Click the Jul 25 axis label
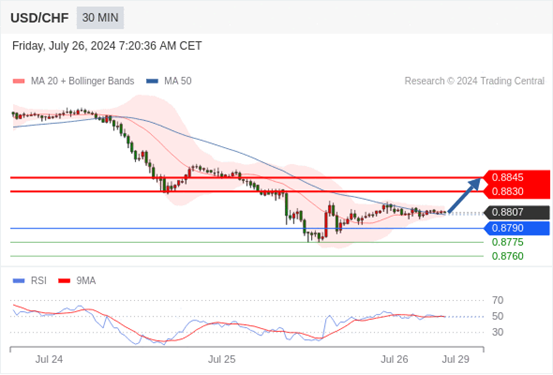The height and width of the screenshot is (375, 553). tap(221, 359)
